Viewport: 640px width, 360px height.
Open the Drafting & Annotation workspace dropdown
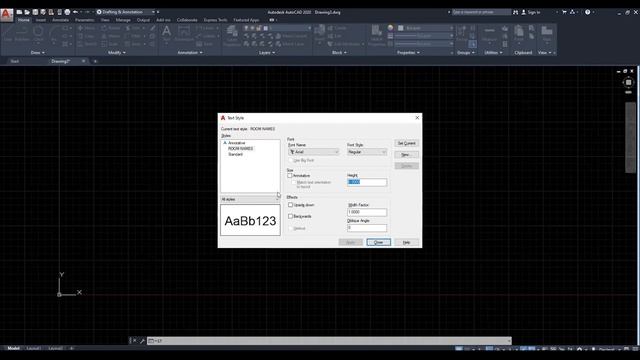pyautogui.click(x=125, y=12)
